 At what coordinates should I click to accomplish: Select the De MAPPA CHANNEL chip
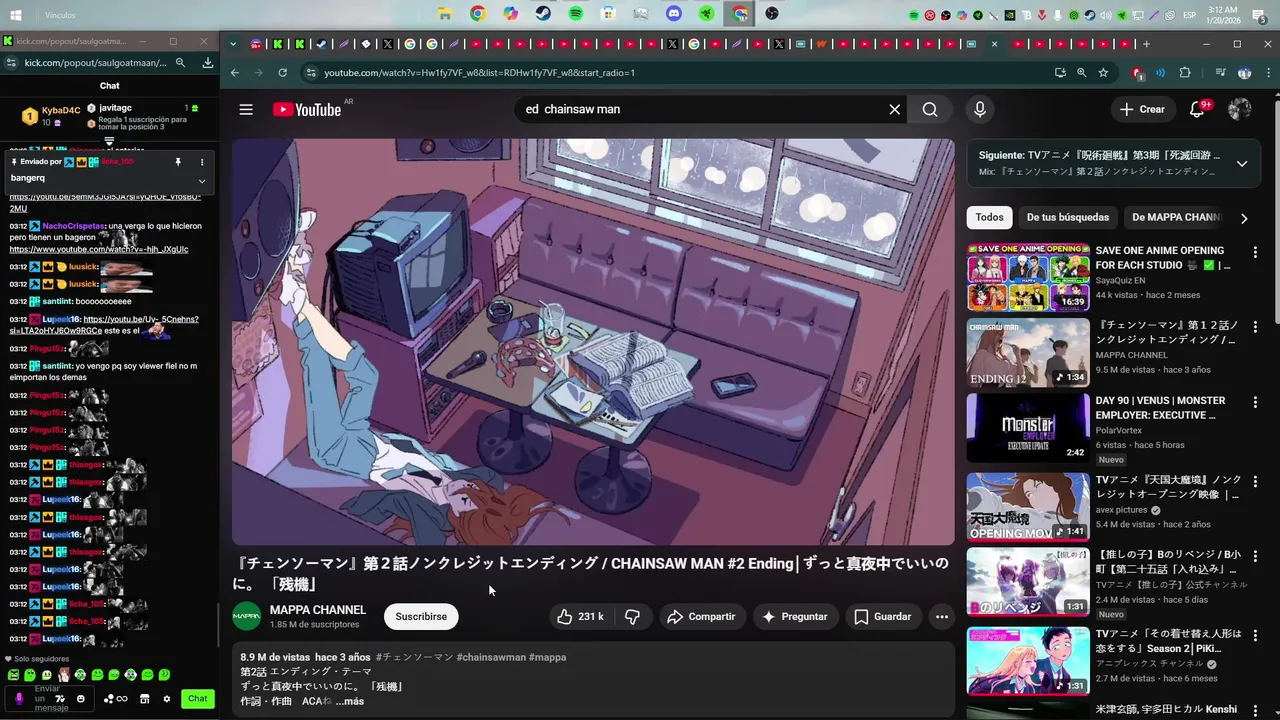coord(1176,217)
